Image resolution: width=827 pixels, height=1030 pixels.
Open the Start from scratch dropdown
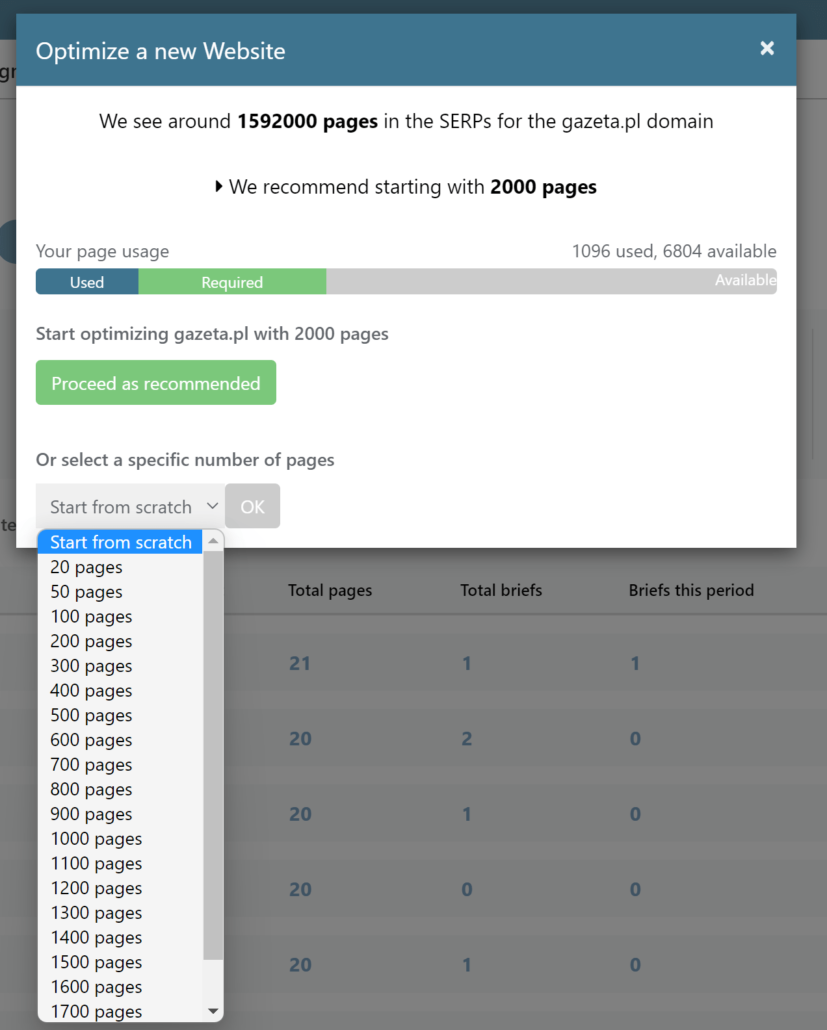point(130,506)
